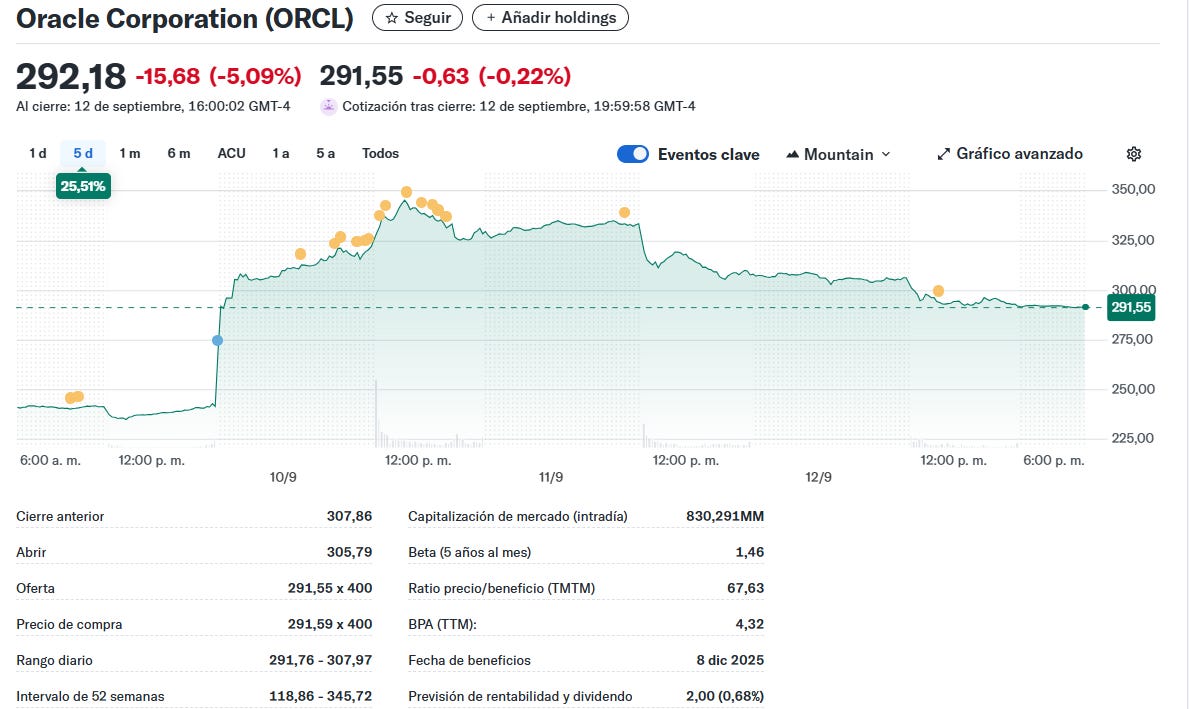Click Fecha de beneficios 8 dic 2025
1189x709 pixels.
[730, 660]
